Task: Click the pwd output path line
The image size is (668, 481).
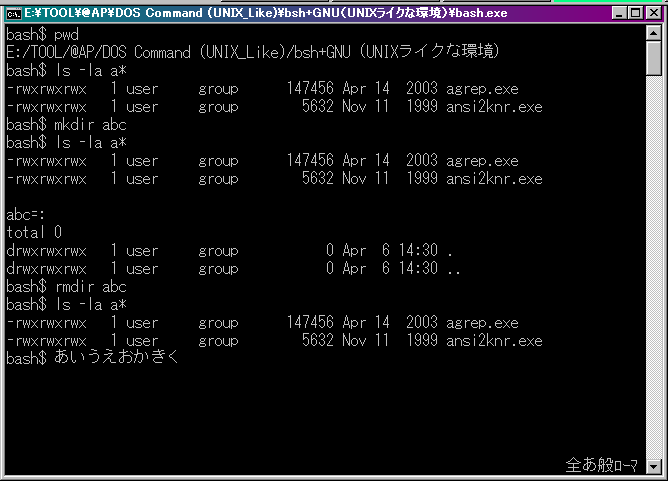Action: (253, 52)
